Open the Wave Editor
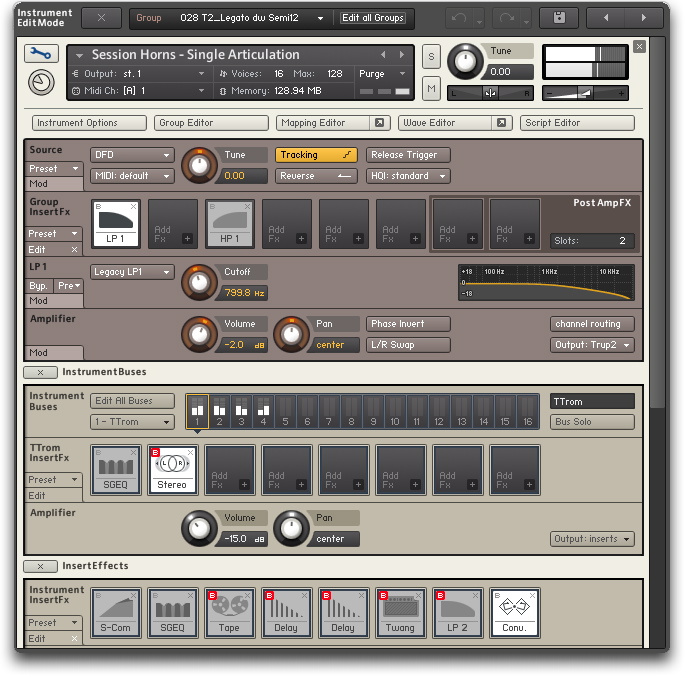 pos(445,123)
